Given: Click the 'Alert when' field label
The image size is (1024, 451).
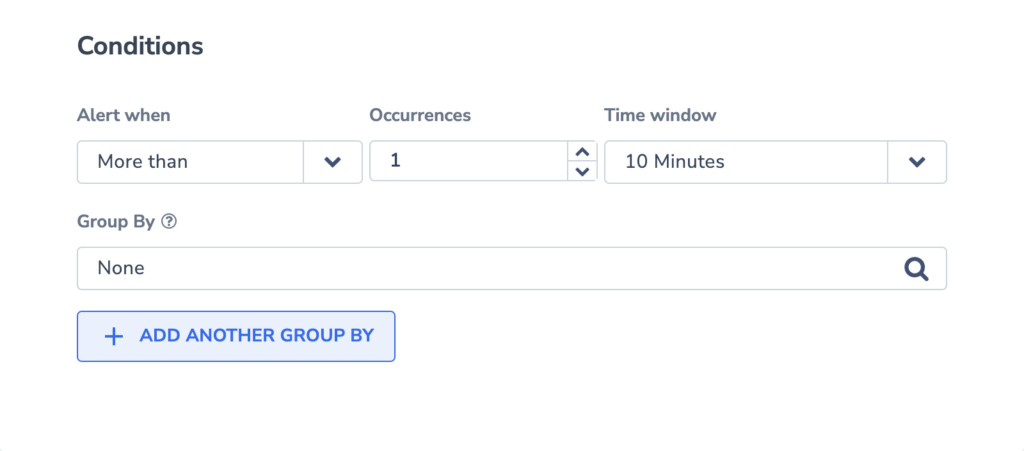Looking at the screenshot, I should 123,116.
